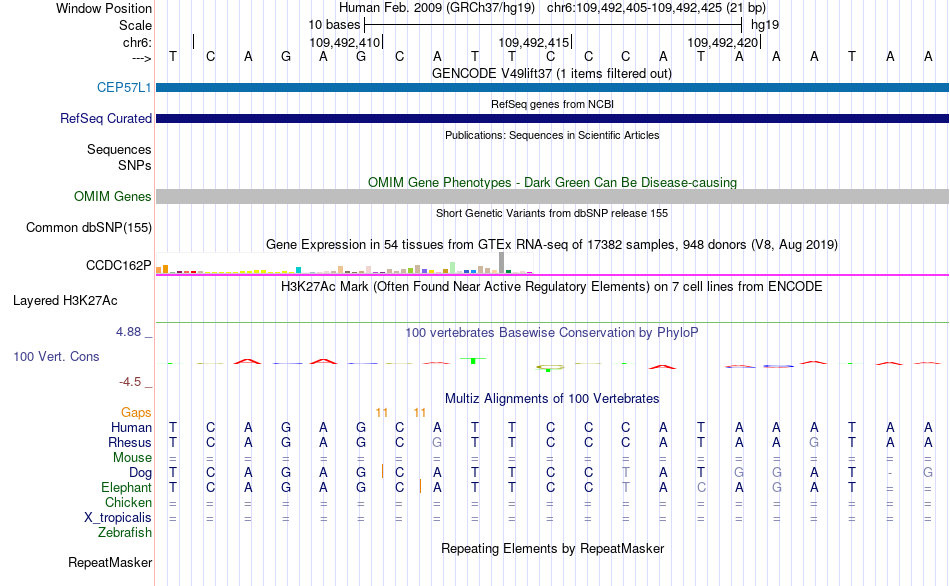Select the Dog alignment row label
Viewport: 950px width, 586px height.
140,473
